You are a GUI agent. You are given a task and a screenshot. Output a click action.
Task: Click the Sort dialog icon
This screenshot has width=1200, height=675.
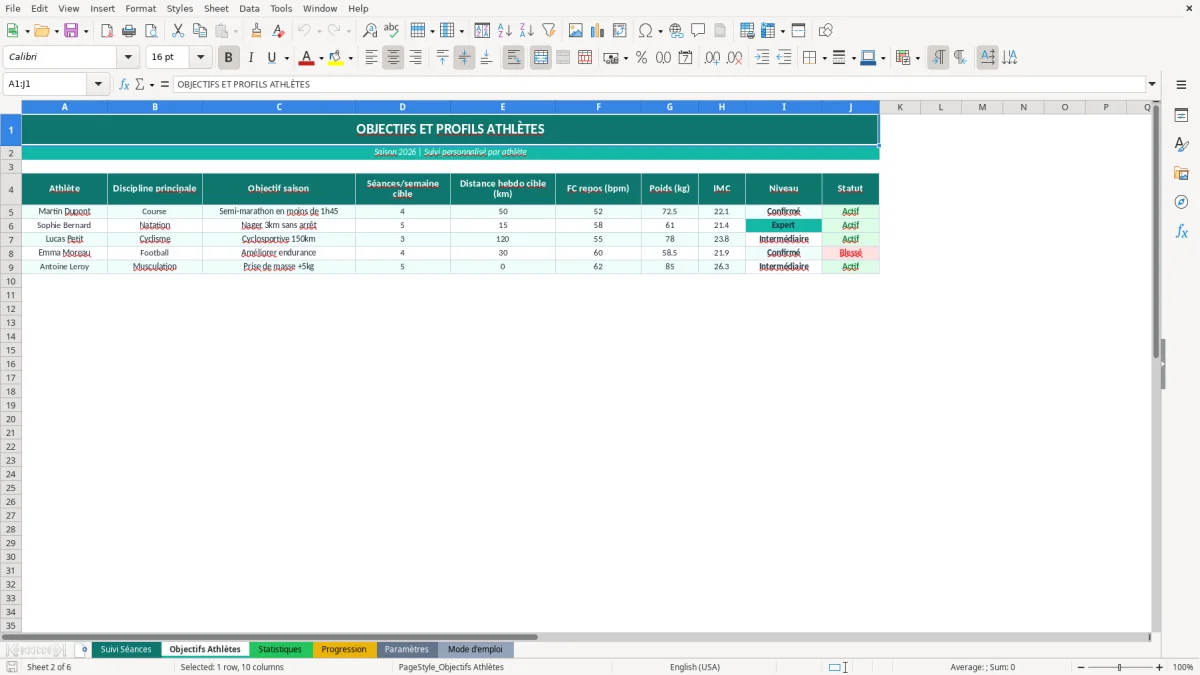pos(482,31)
